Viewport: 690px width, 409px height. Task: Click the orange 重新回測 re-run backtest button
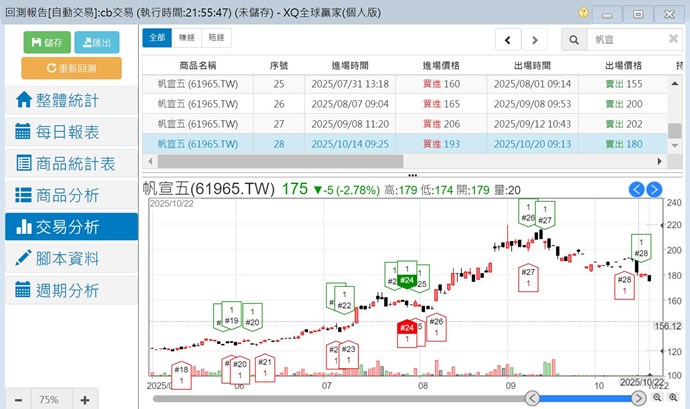point(71,68)
